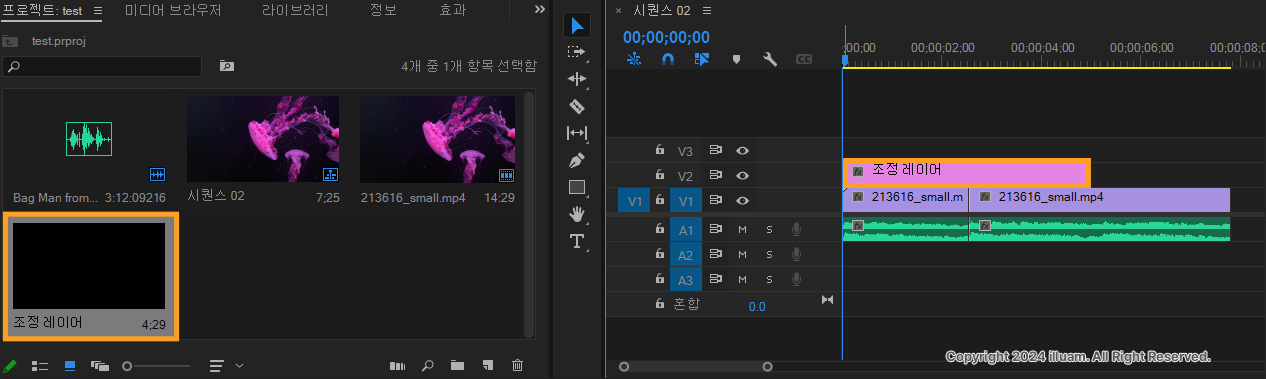The width and height of the screenshot is (1266, 379).
Task: Open the 라이브러리 tab
Action: (295, 10)
